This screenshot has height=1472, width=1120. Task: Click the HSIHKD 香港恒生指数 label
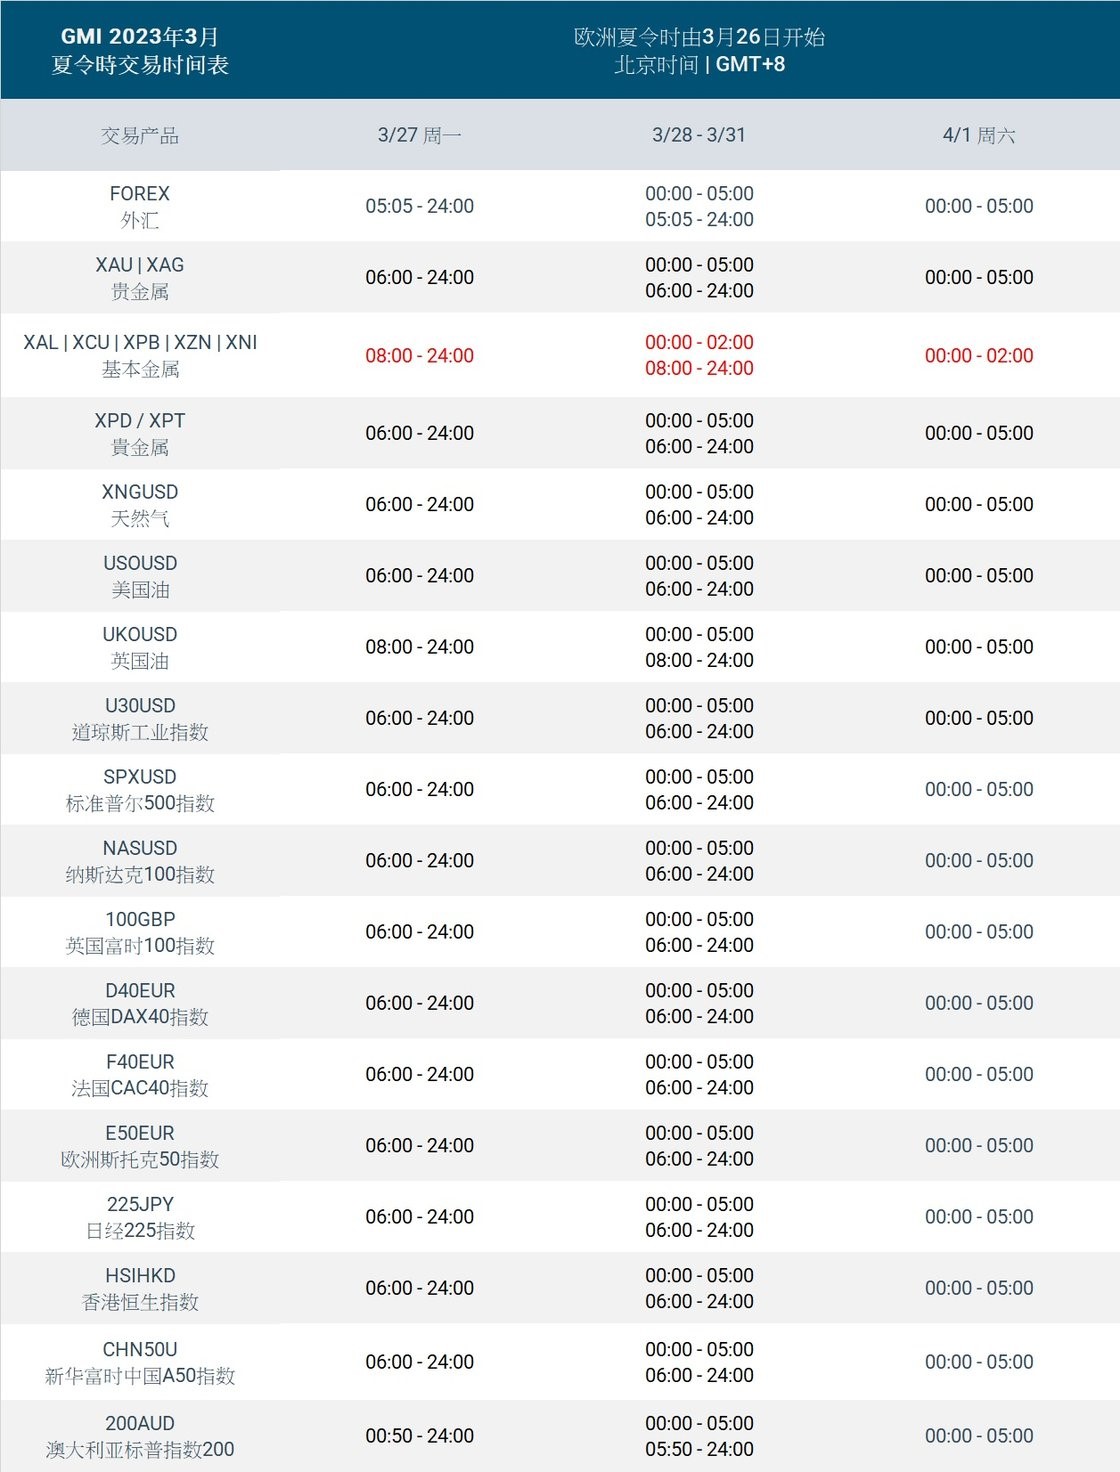click(140, 1288)
